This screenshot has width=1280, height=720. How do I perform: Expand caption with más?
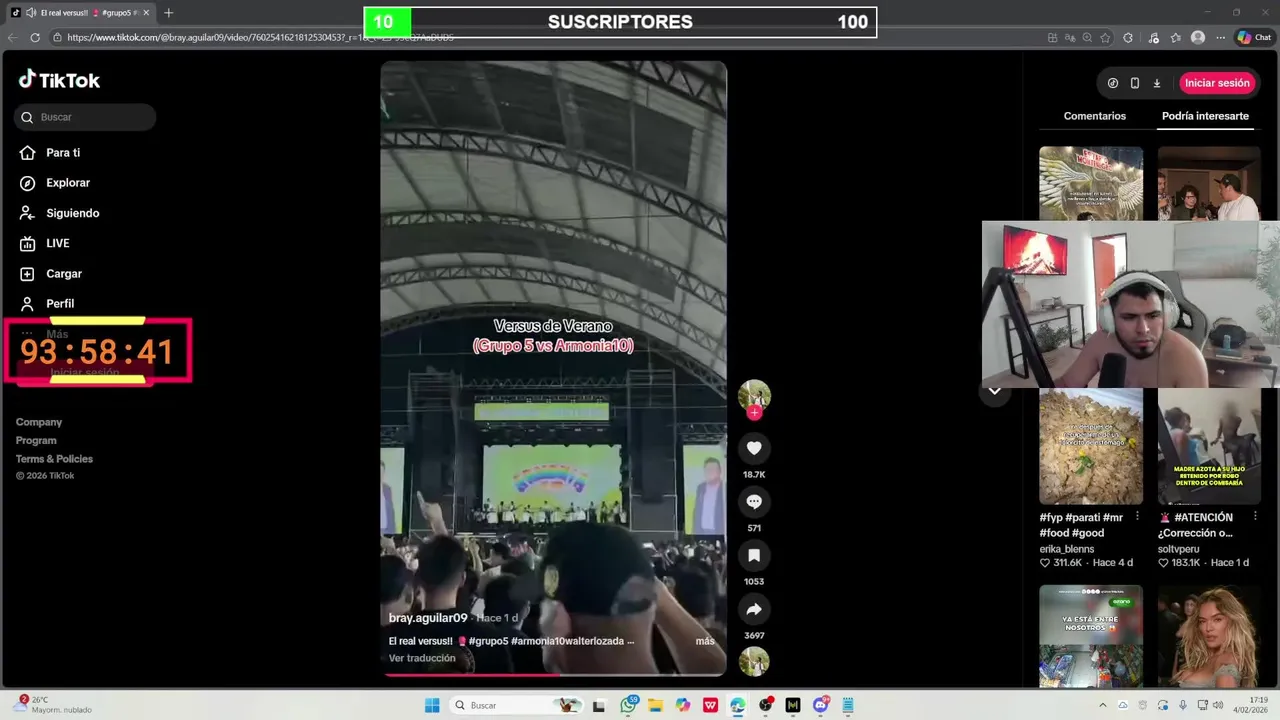click(x=705, y=641)
